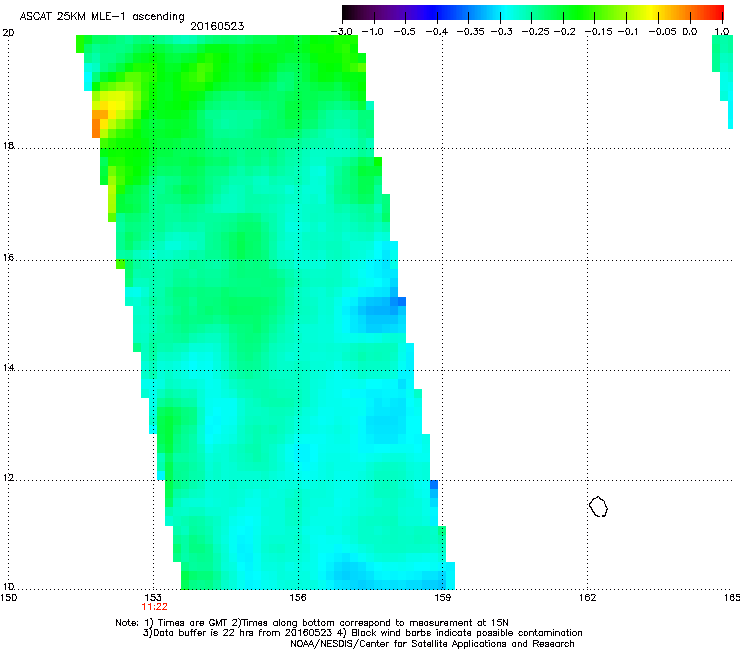The height and width of the screenshot is (650, 740).
Task: Click the longitude label 162
Action: (587, 598)
